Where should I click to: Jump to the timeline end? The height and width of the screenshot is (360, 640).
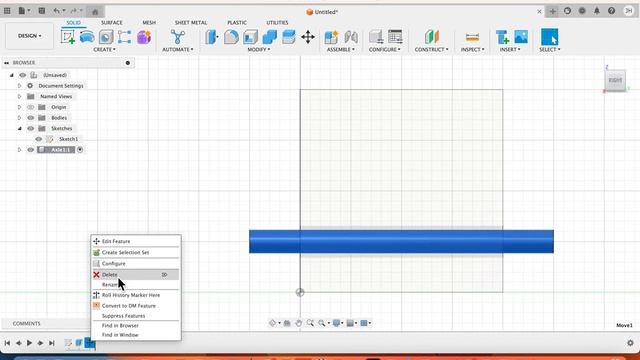[x=52, y=343]
